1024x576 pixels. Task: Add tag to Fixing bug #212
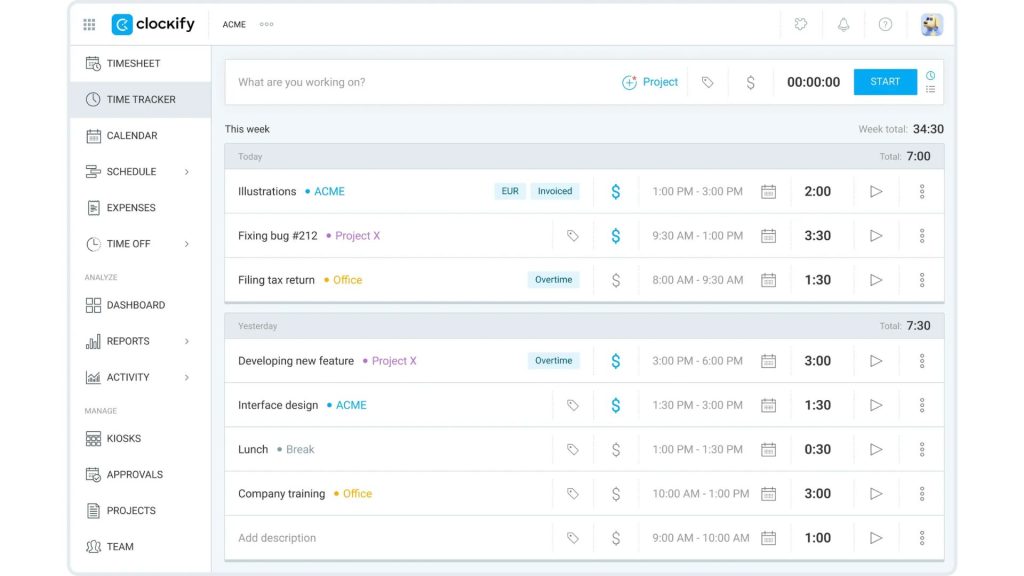pyautogui.click(x=573, y=236)
